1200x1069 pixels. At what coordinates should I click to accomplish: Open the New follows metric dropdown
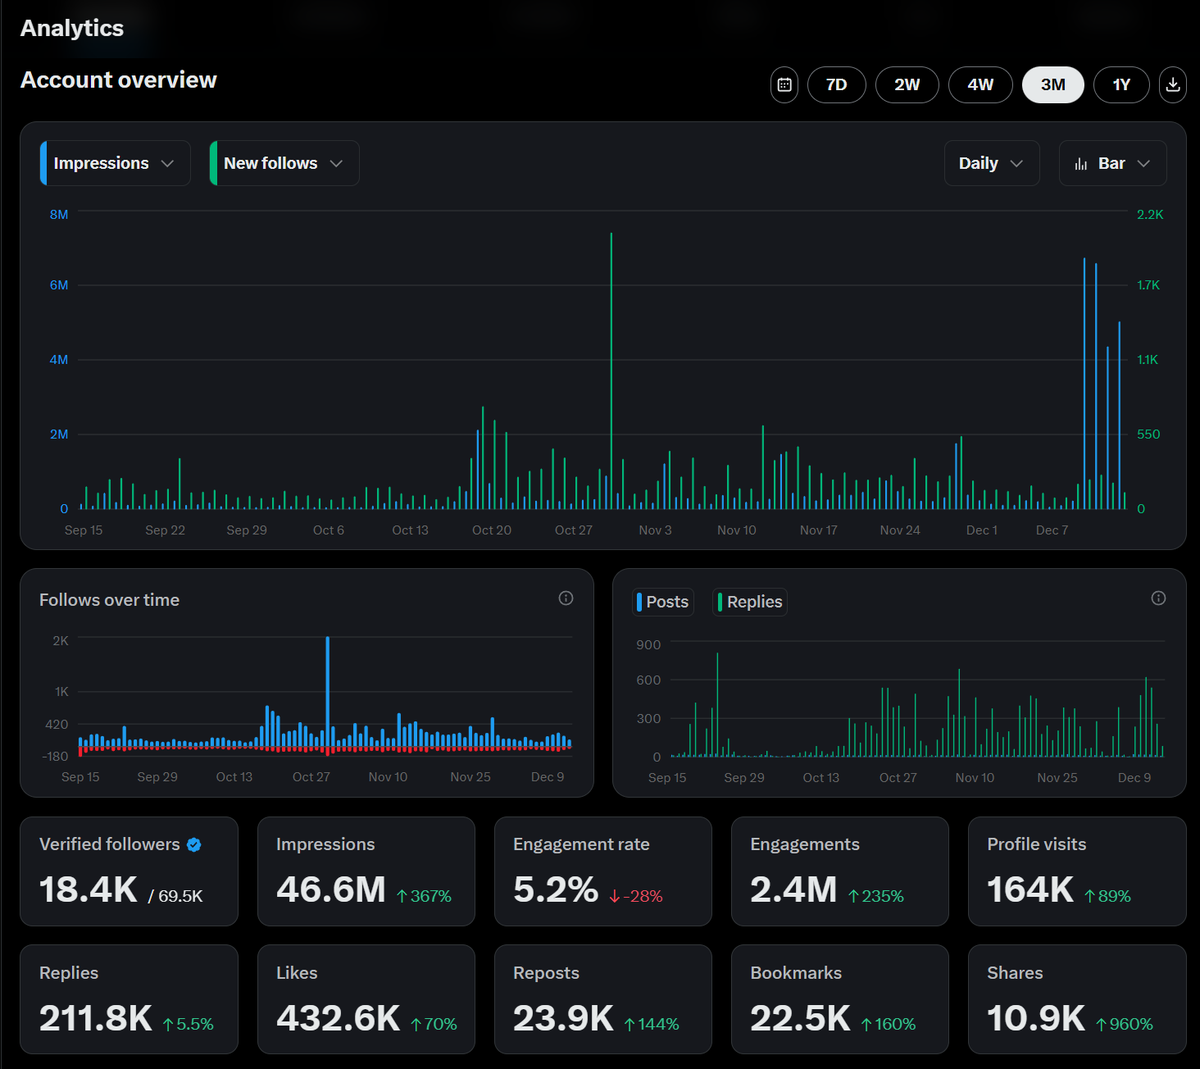click(284, 163)
